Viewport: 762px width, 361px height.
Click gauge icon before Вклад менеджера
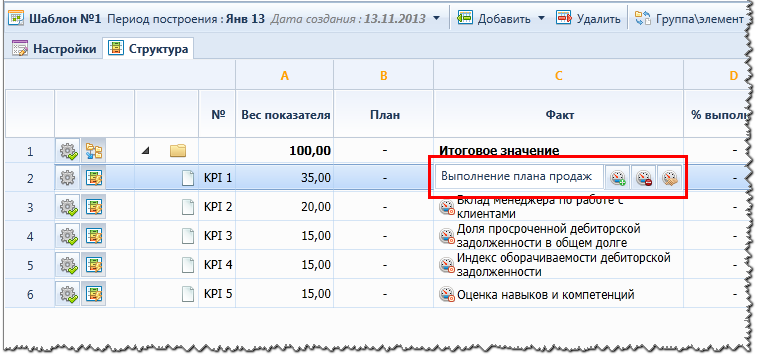click(x=447, y=208)
